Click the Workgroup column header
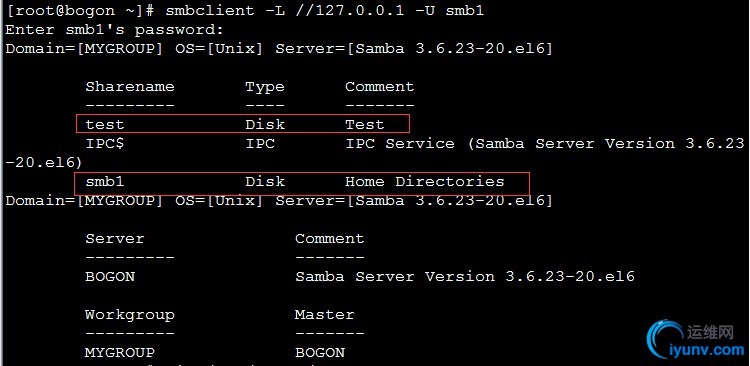The height and width of the screenshot is (366, 750). pos(130,315)
